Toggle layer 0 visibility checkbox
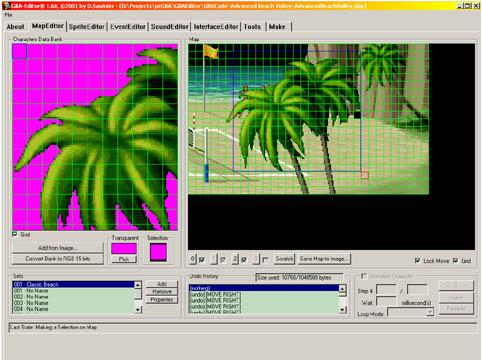 (202, 260)
